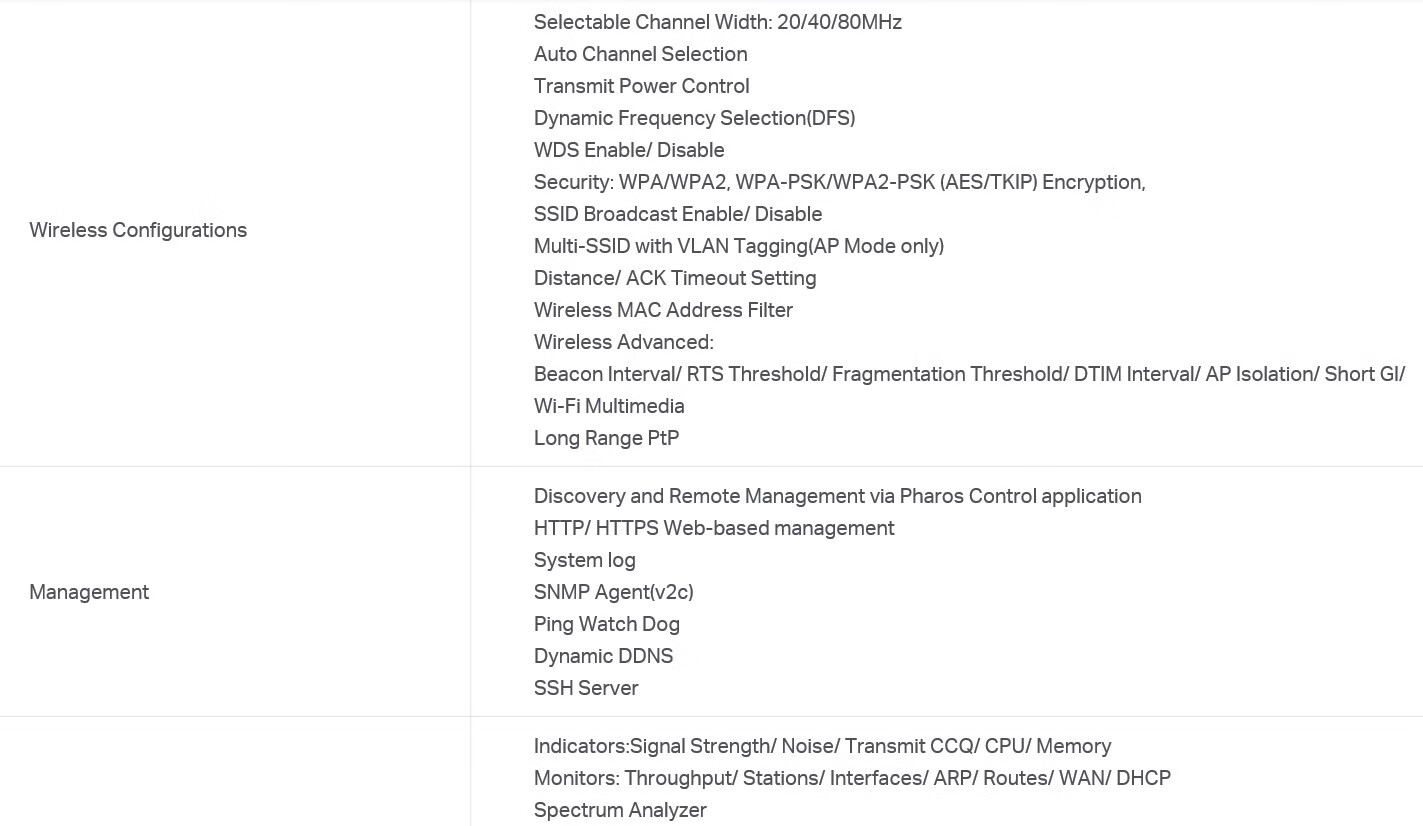1423x826 pixels.
Task: Click WDS Enable/ Disable text
Action: [629, 150]
